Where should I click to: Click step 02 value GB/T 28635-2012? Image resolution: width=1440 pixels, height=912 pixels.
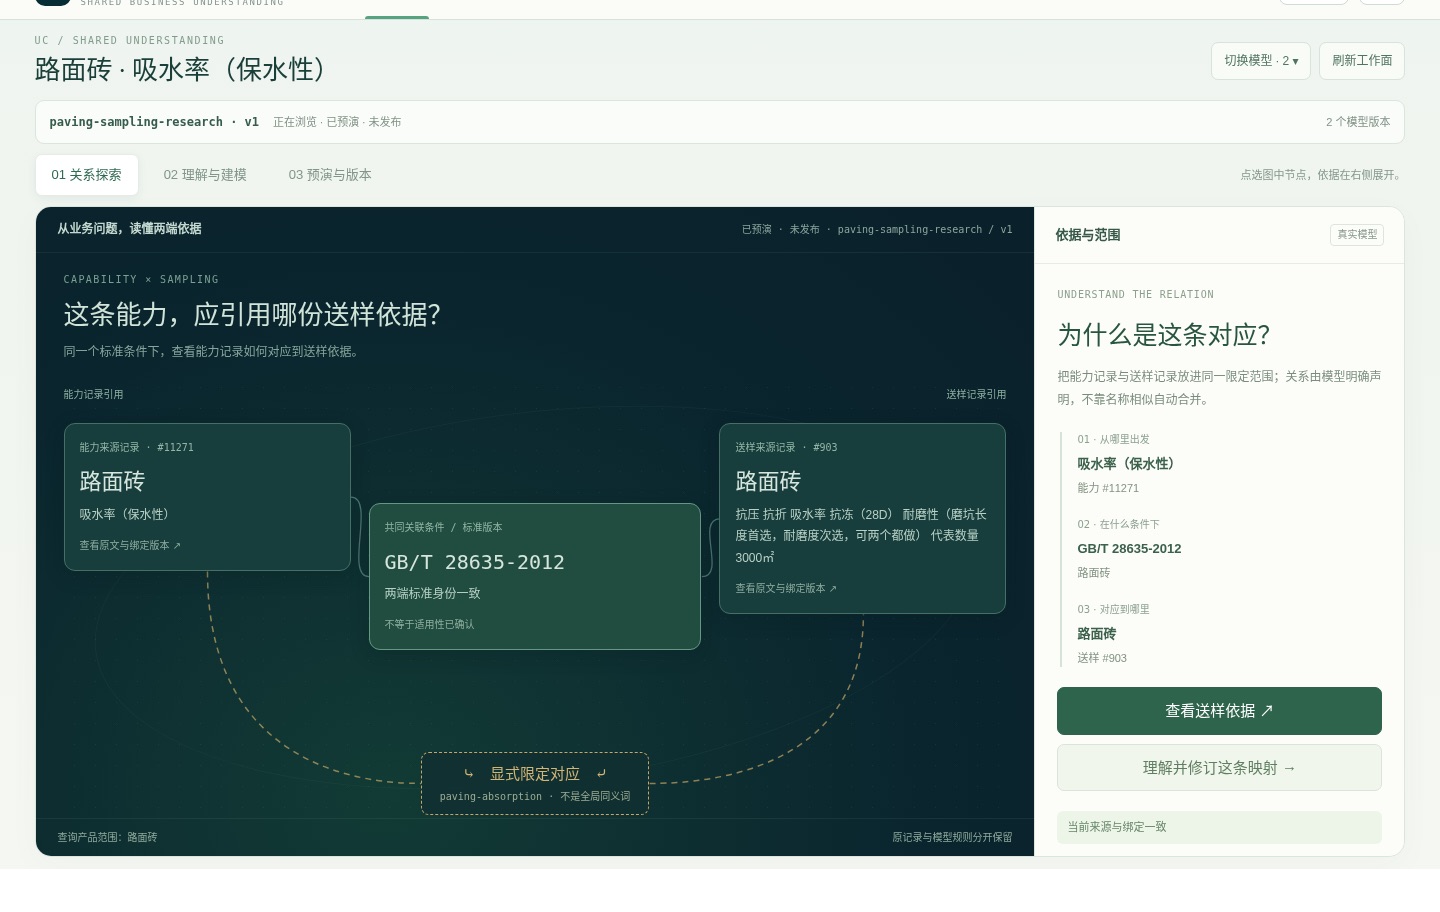(1129, 549)
